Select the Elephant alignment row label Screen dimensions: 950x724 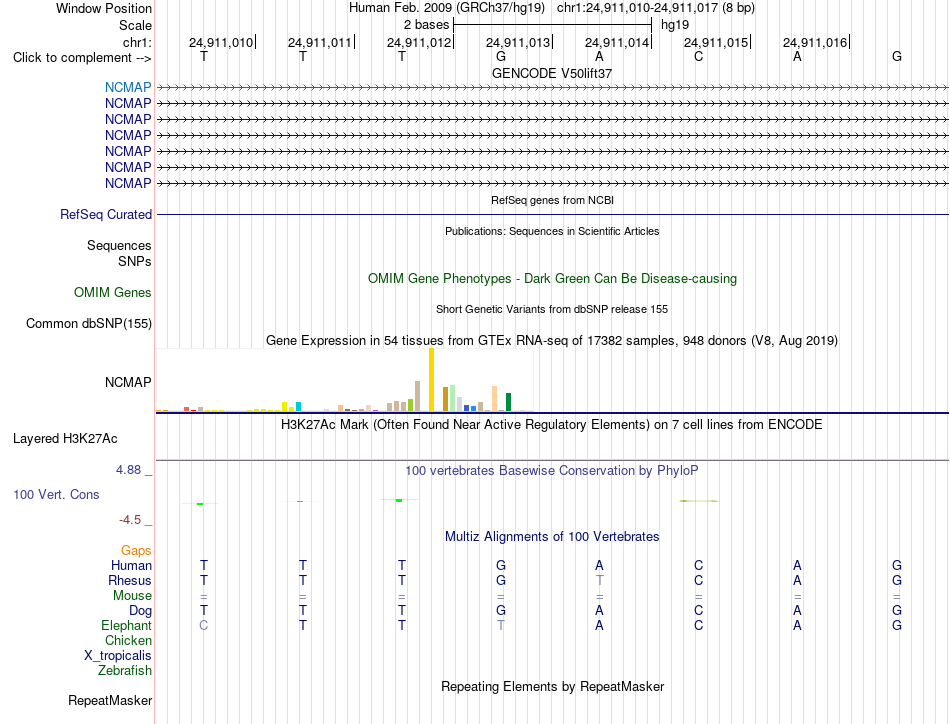[127, 625]
